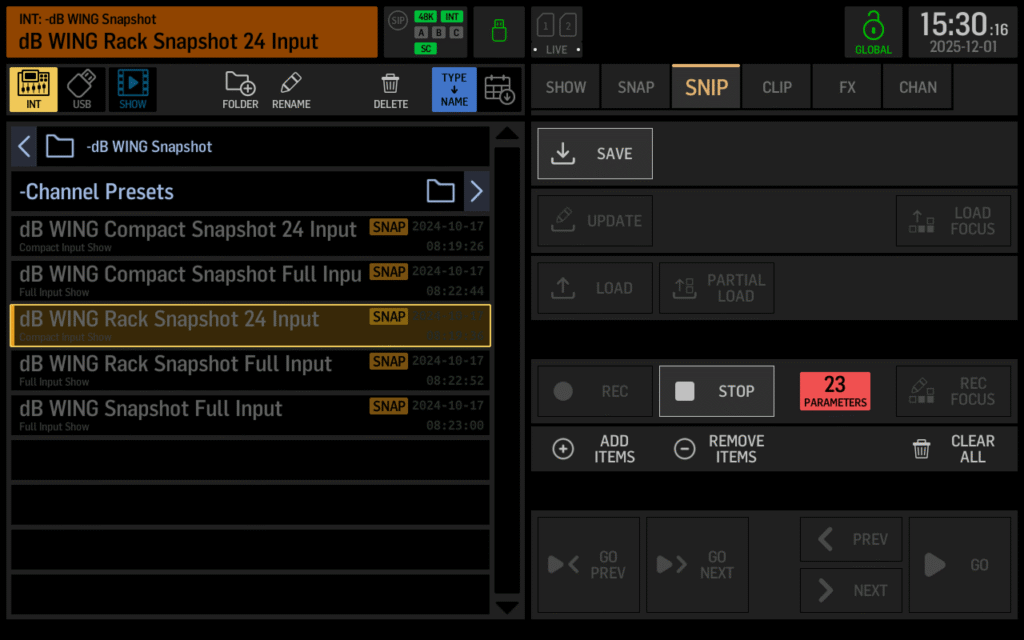Click the SHOW film icon in toolbar
This screenshot has width=1024, height=640.
(132, 89)
